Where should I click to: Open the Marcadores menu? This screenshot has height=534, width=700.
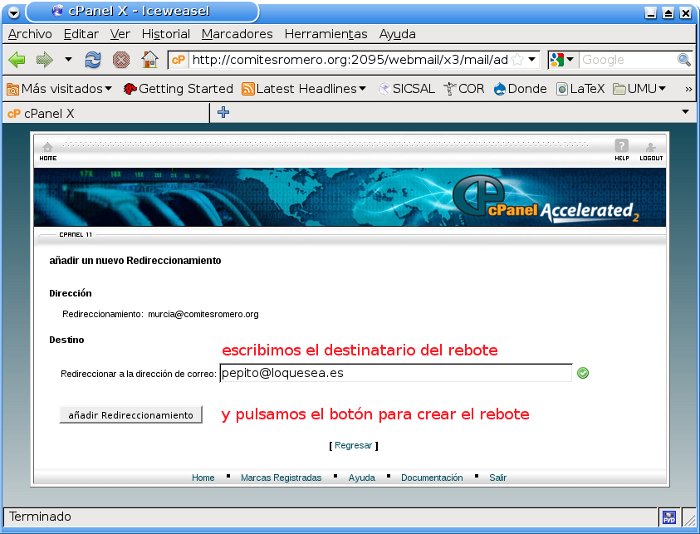[237, 33]
